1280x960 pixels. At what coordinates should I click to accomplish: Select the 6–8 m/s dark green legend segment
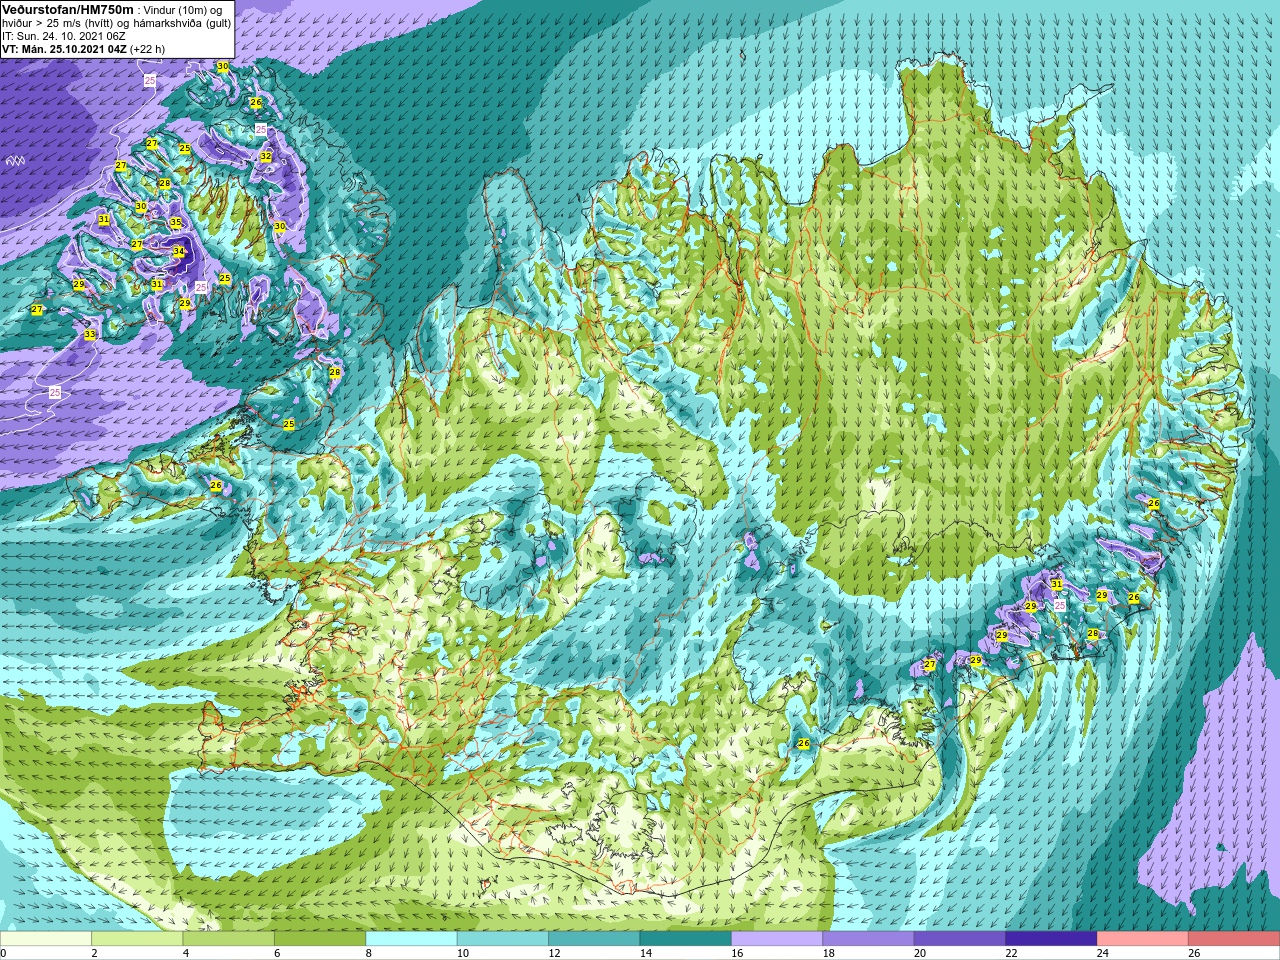point(320,939)
